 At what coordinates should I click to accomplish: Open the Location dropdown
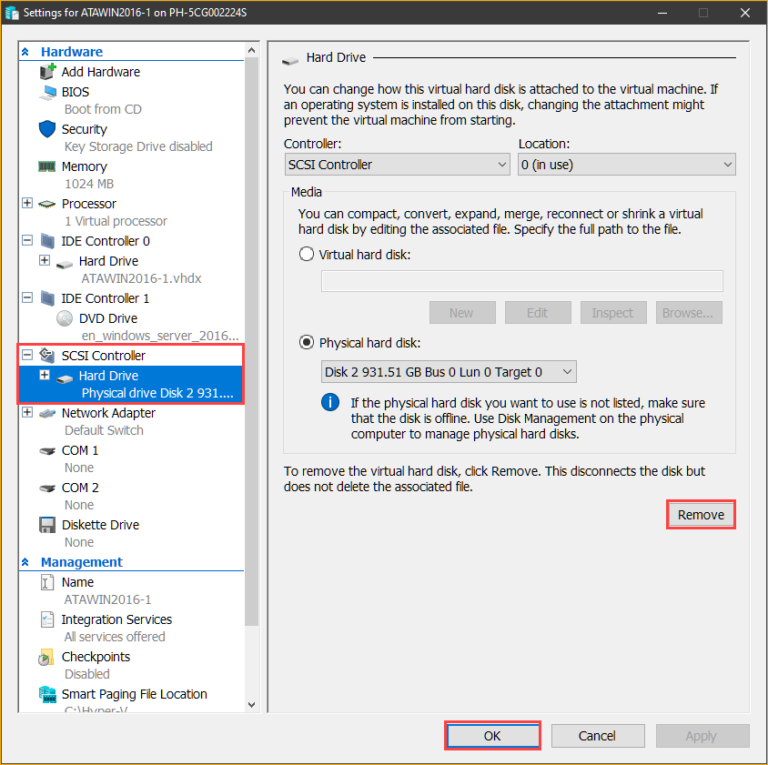coord(626,165)
